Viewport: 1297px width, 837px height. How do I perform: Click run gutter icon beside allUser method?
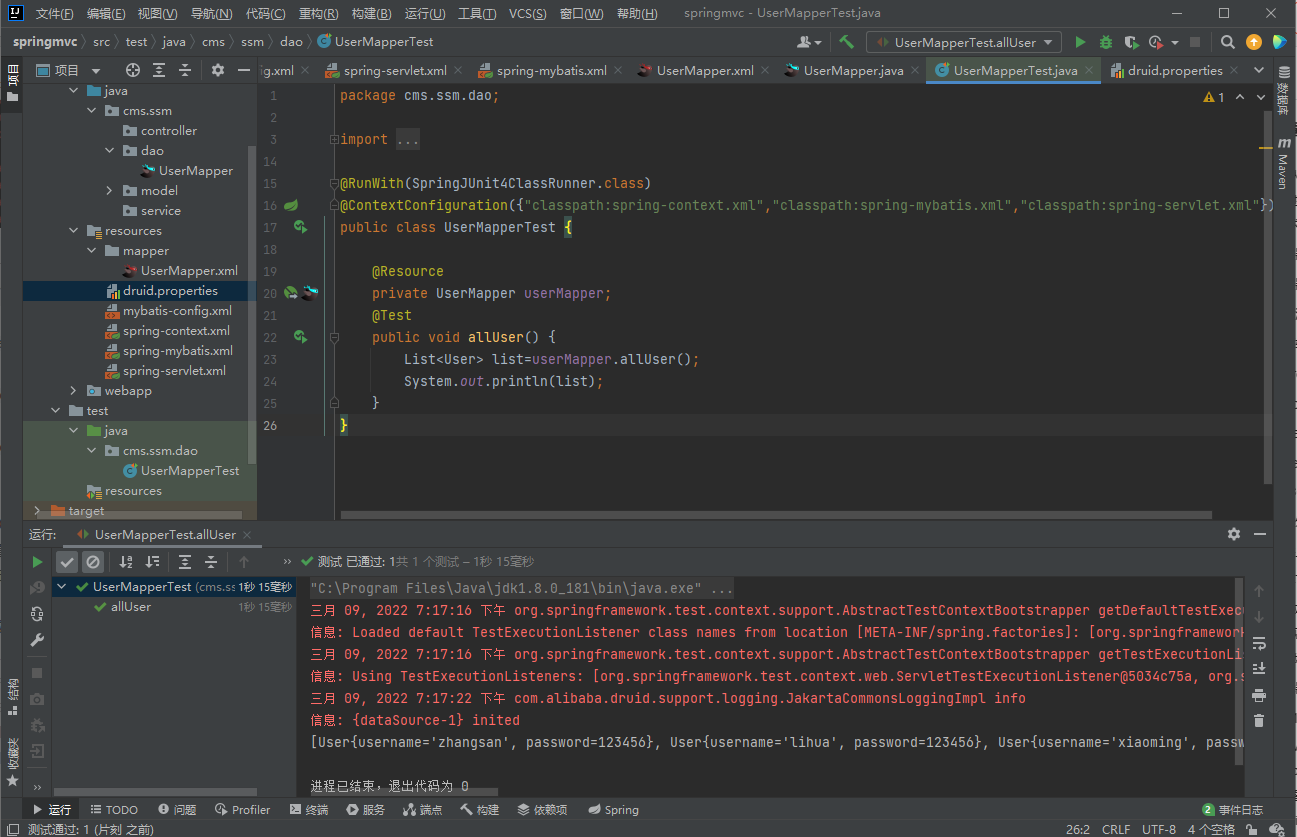pos(299,337)
